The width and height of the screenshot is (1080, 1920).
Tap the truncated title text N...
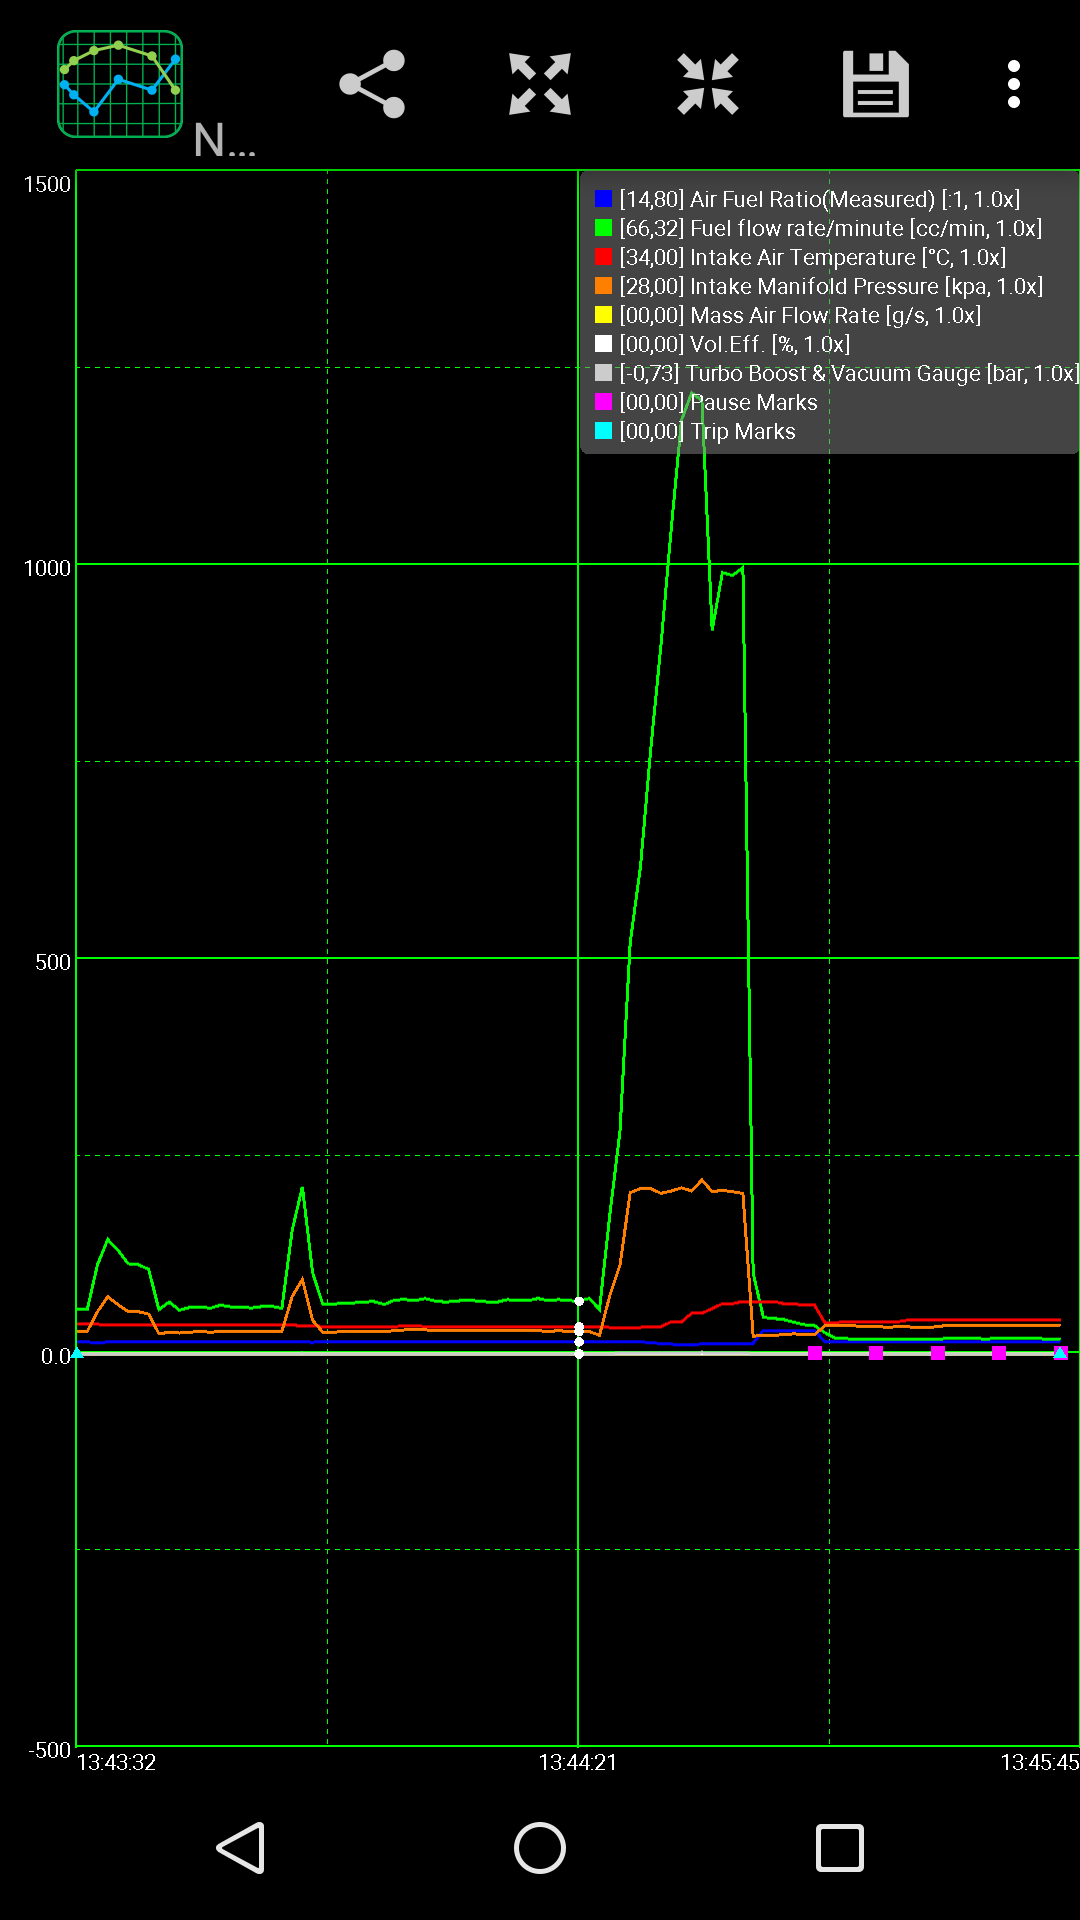tap(224, 141)
